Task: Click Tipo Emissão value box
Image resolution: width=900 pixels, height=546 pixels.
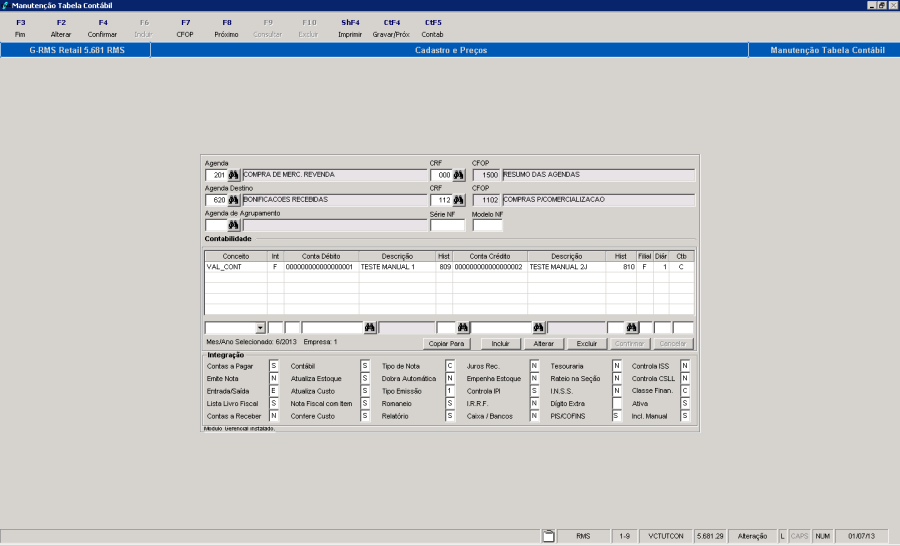Action: click(x=450, y=391)
